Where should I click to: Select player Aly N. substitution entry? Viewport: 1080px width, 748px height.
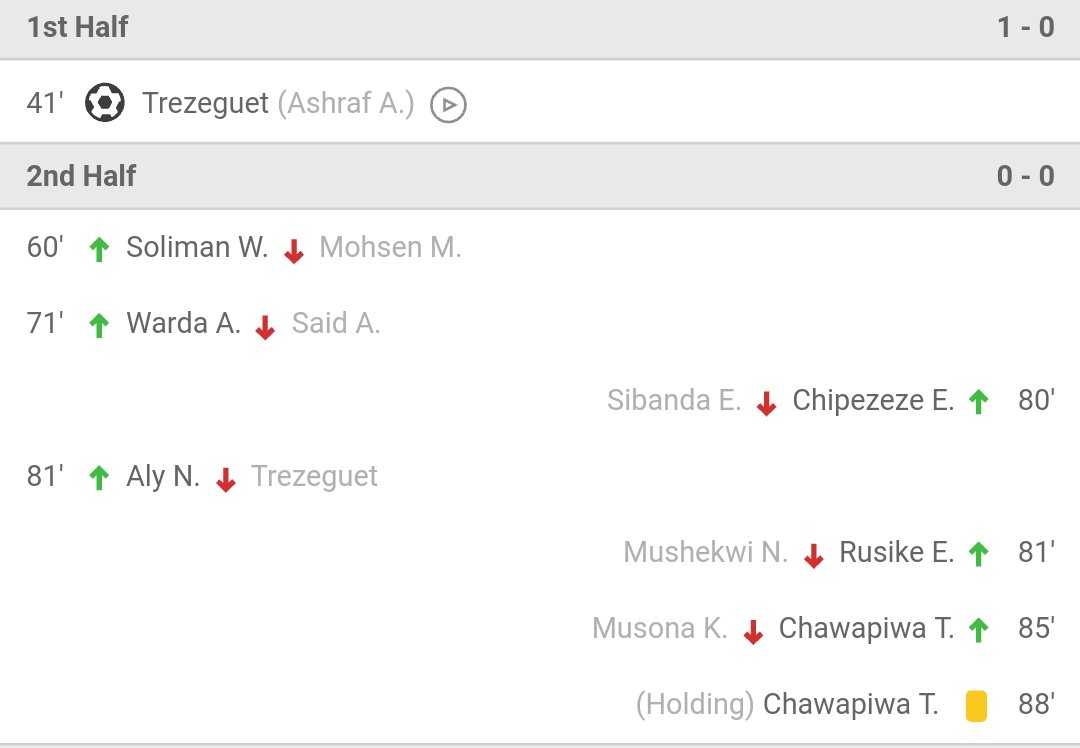pos(163,477)
